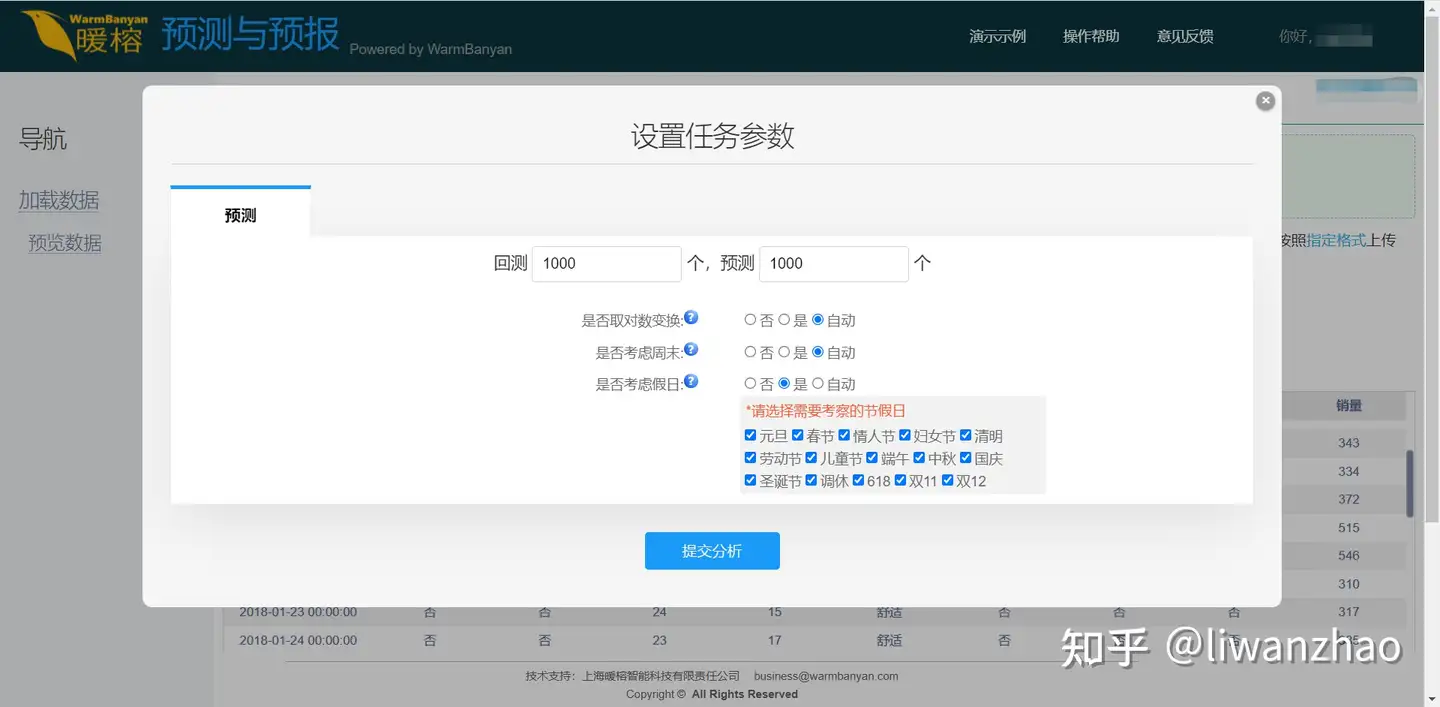Click the 销量 value 334
1440x707 pixels.
click(1349, 471)
